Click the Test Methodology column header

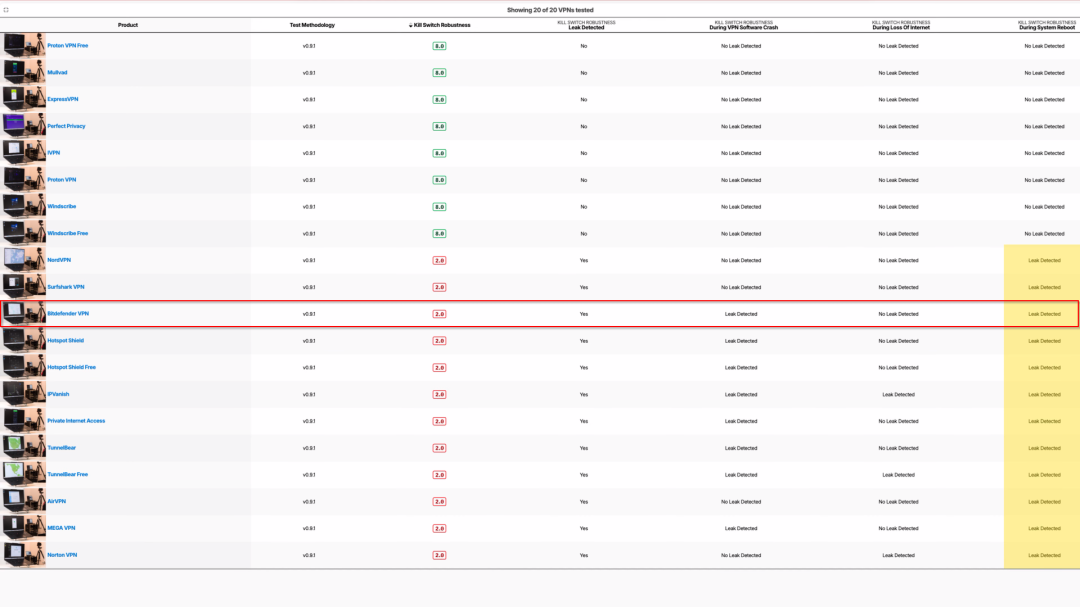tap(312, 25)
